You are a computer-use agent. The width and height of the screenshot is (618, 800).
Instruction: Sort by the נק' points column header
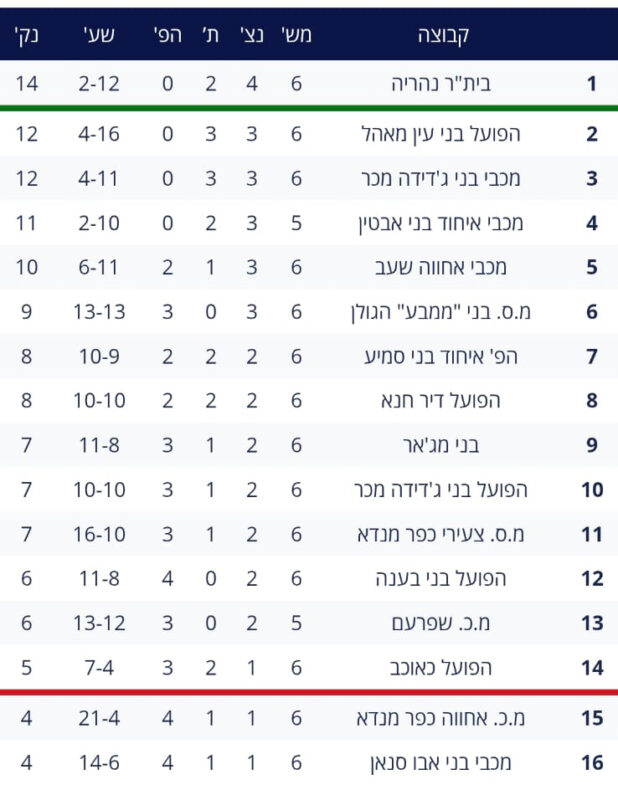click(26, 35)
